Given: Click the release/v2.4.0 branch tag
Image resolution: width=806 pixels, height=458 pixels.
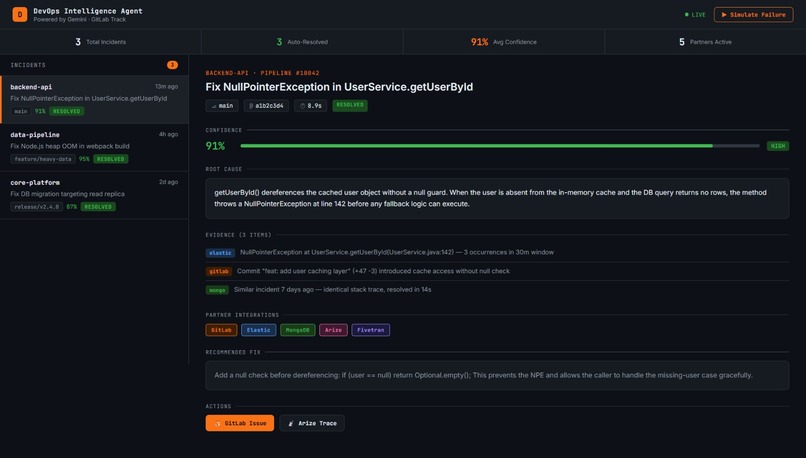Looking at the screenshot, I should pos(36,207).
